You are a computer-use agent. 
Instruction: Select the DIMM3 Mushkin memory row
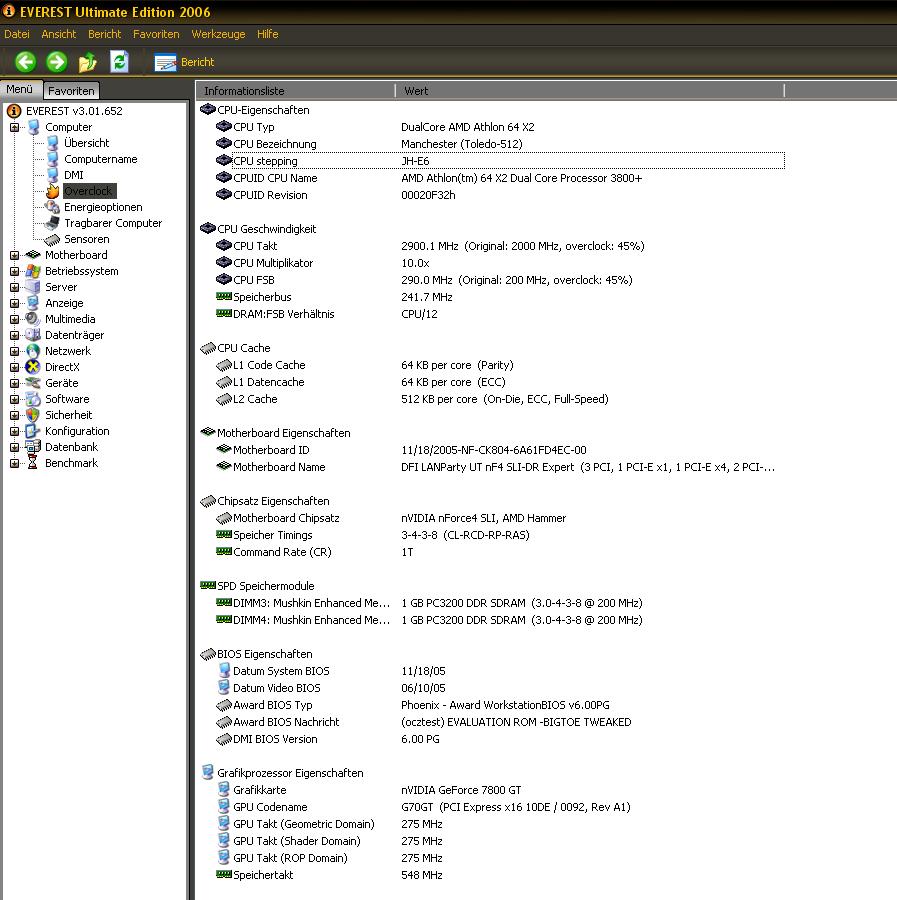point(500,603)
